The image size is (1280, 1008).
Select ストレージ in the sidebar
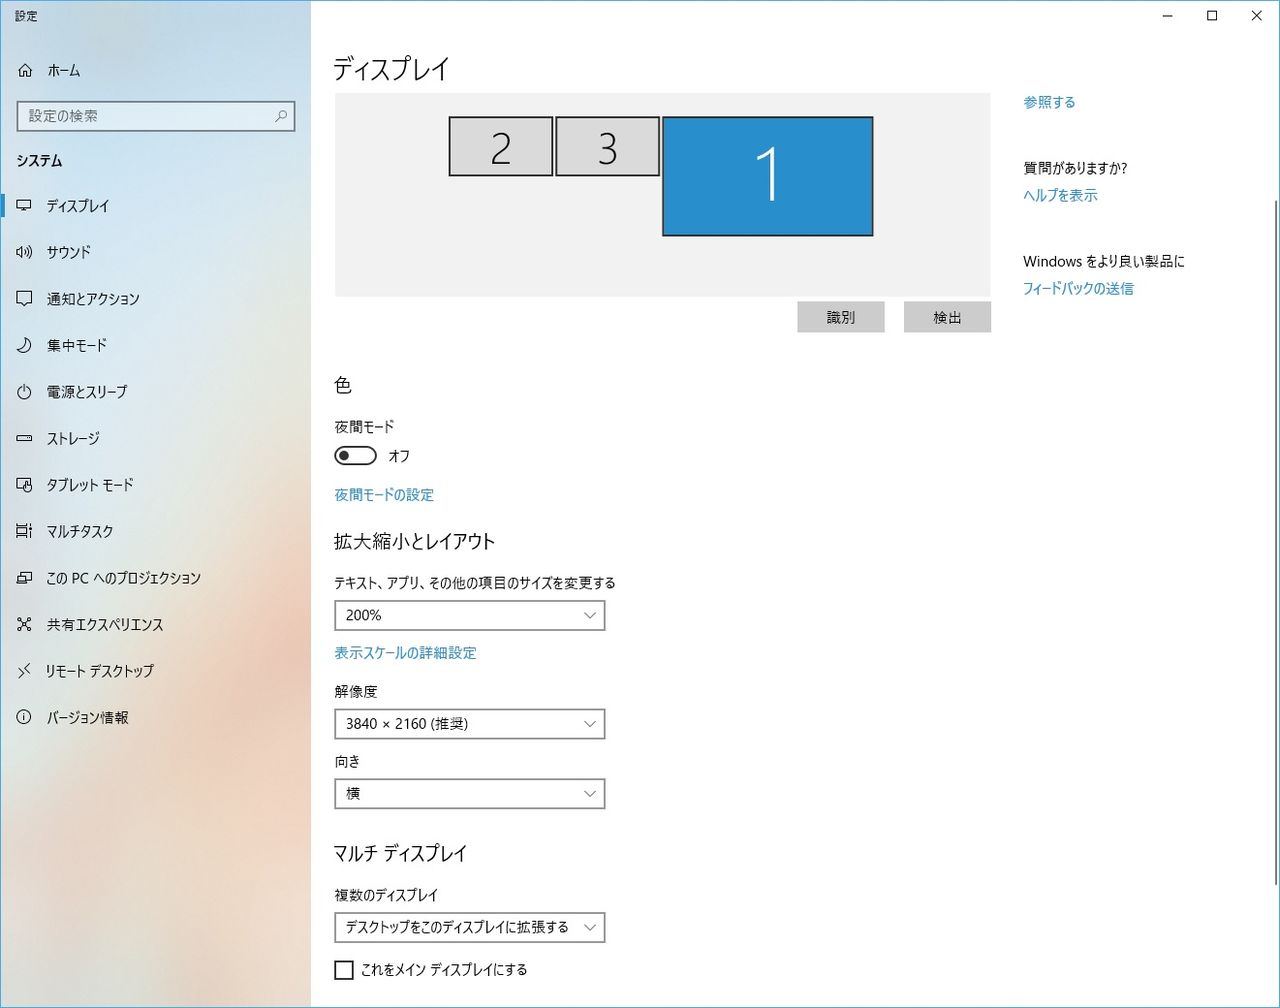click(156, 438)
